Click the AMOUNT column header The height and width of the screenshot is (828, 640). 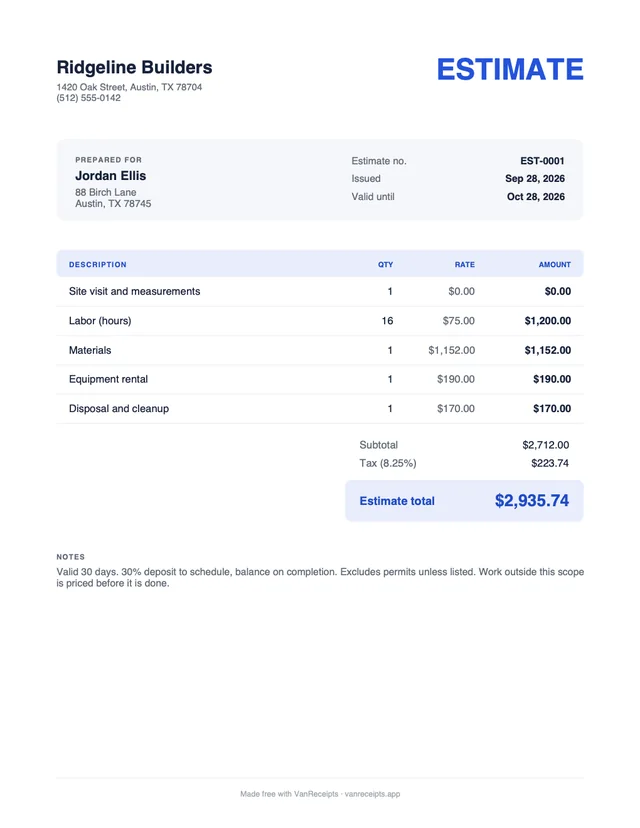pyautogui.click(x=554, y=265)
